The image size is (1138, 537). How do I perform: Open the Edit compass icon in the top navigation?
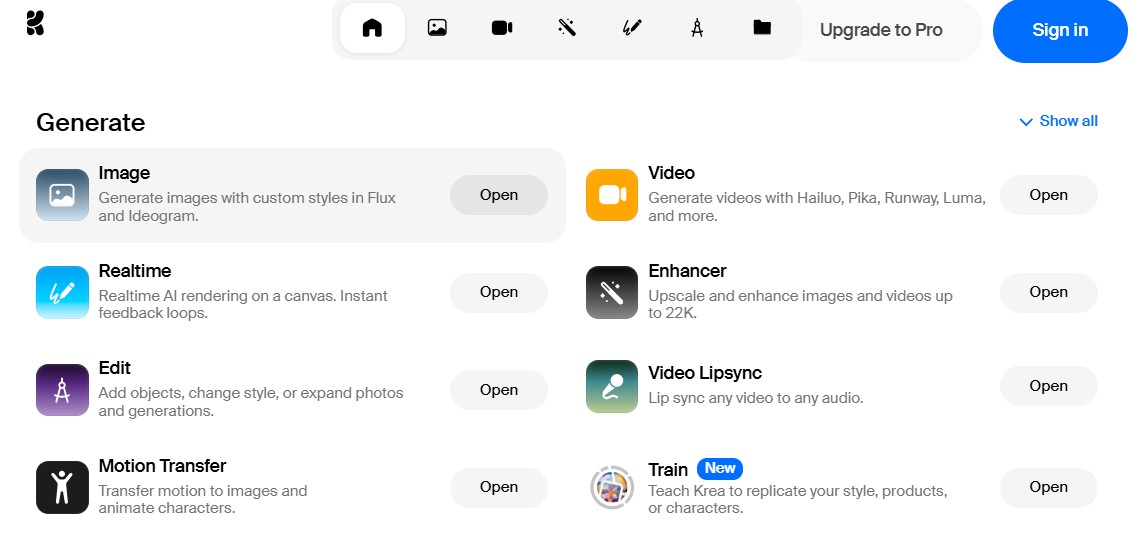[x=697, y=29]
